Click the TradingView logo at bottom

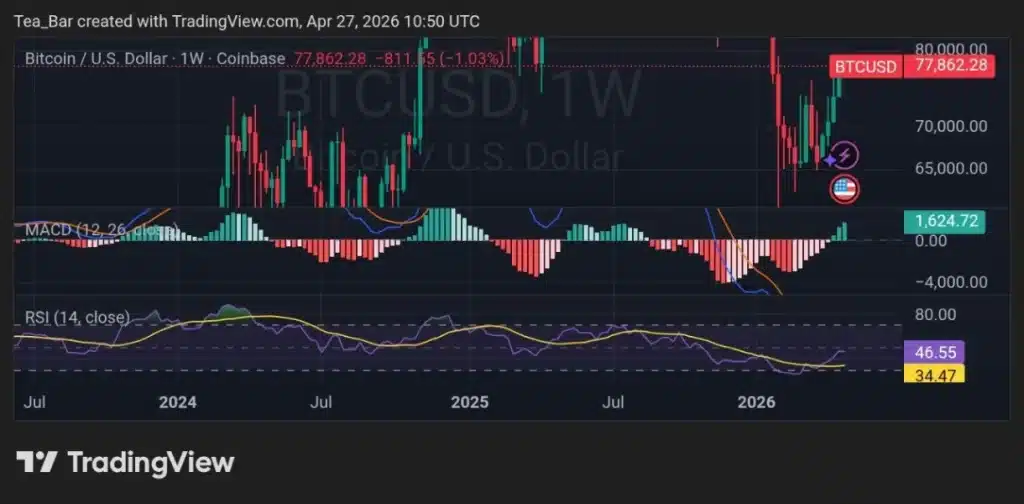click(x=125, y=462)
